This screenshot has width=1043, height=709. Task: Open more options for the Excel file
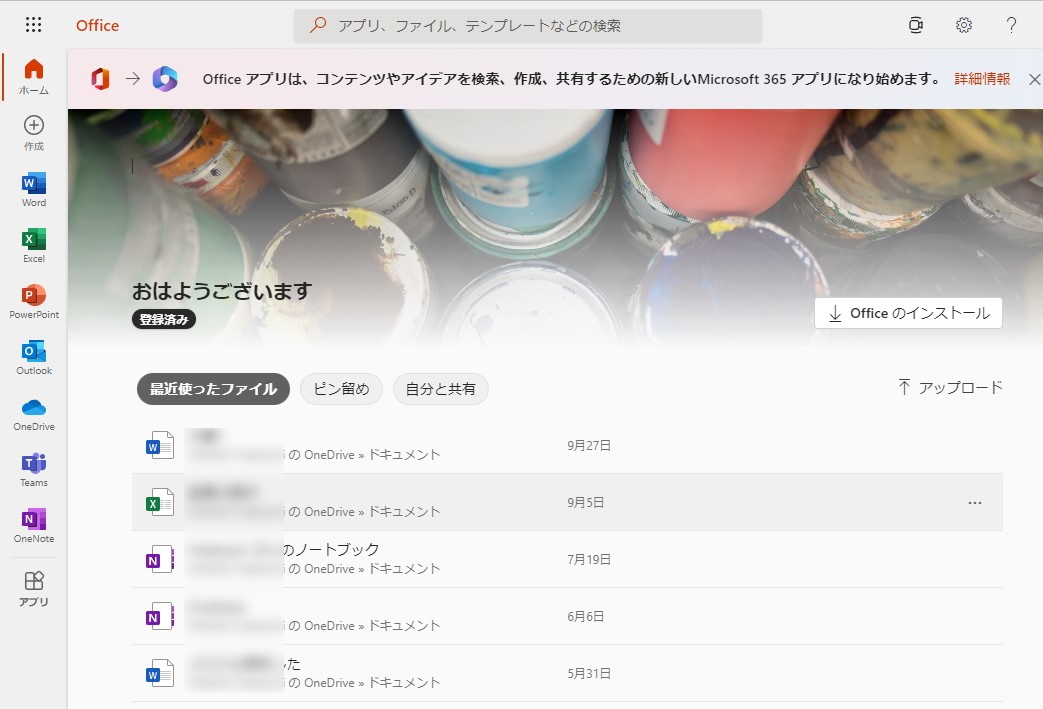pyautogui.click(x=975, y=503)
